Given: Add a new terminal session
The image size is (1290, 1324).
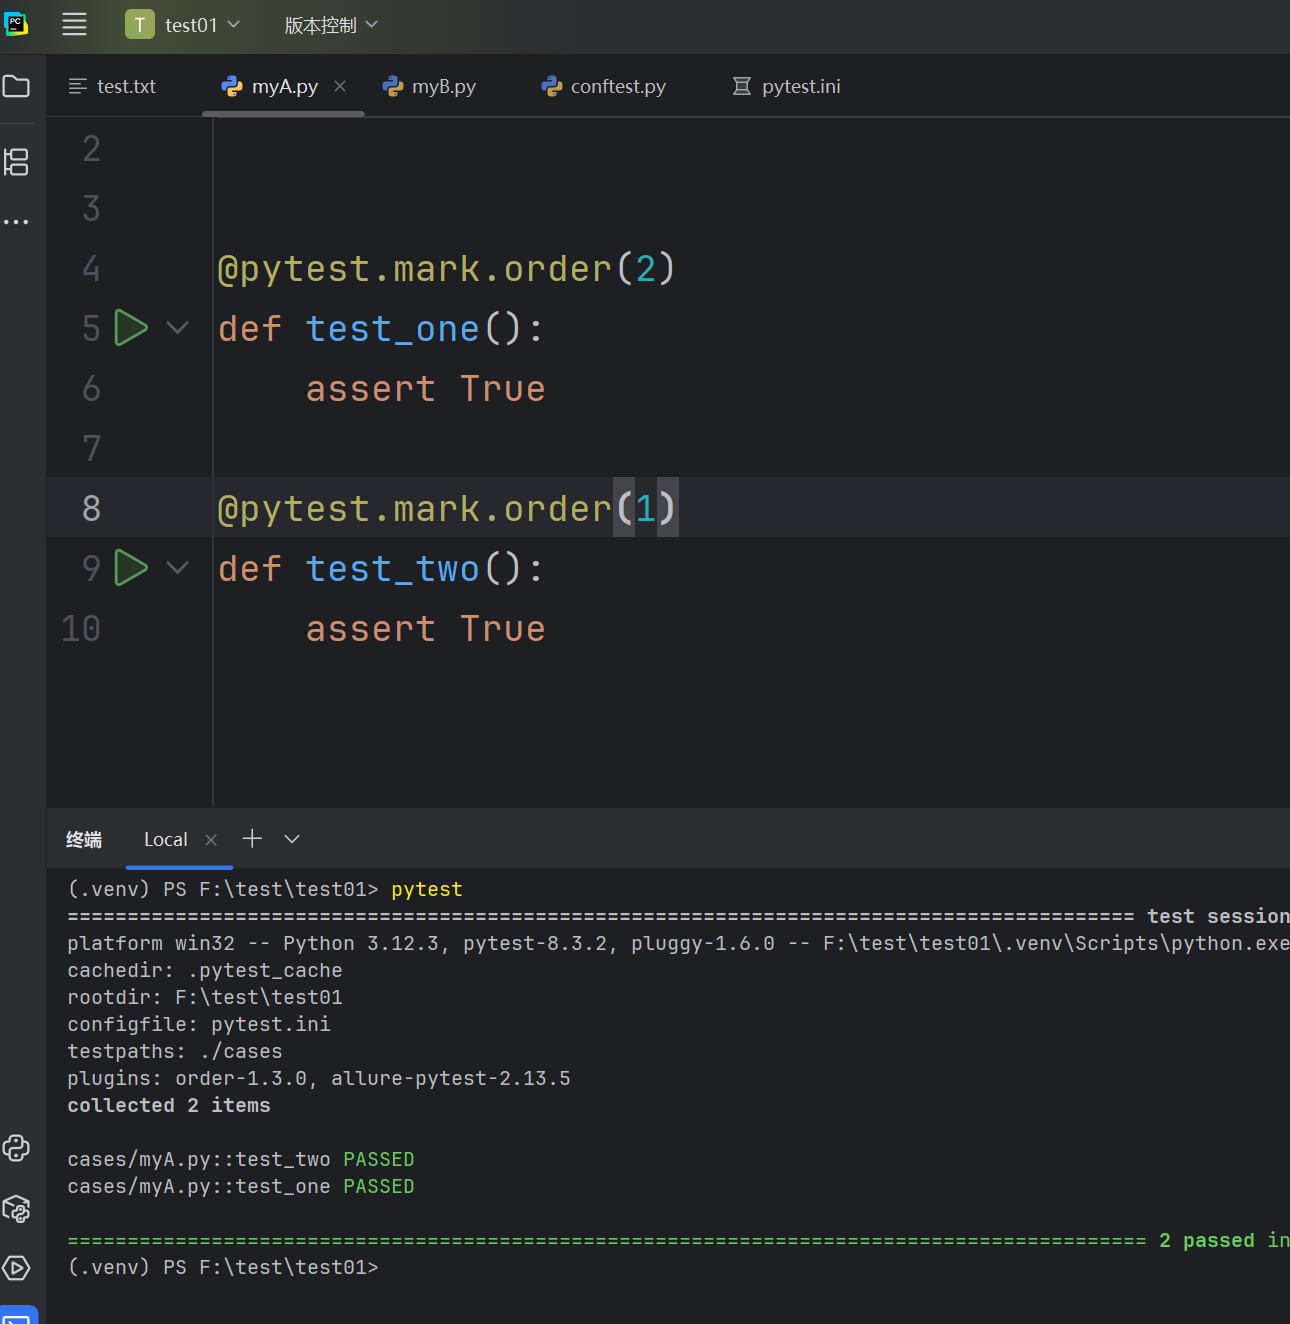Looking at the screenshot, I should pos(252,838).
